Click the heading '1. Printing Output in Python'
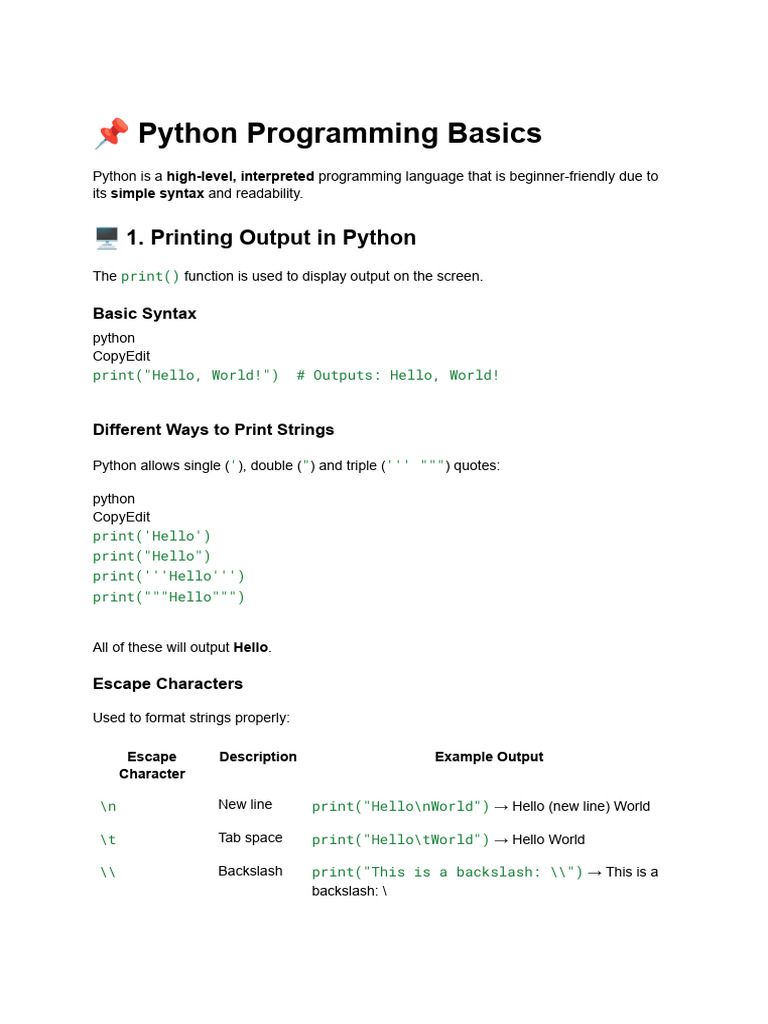This screenshot has width=768, height=1024. coord(271,238)
